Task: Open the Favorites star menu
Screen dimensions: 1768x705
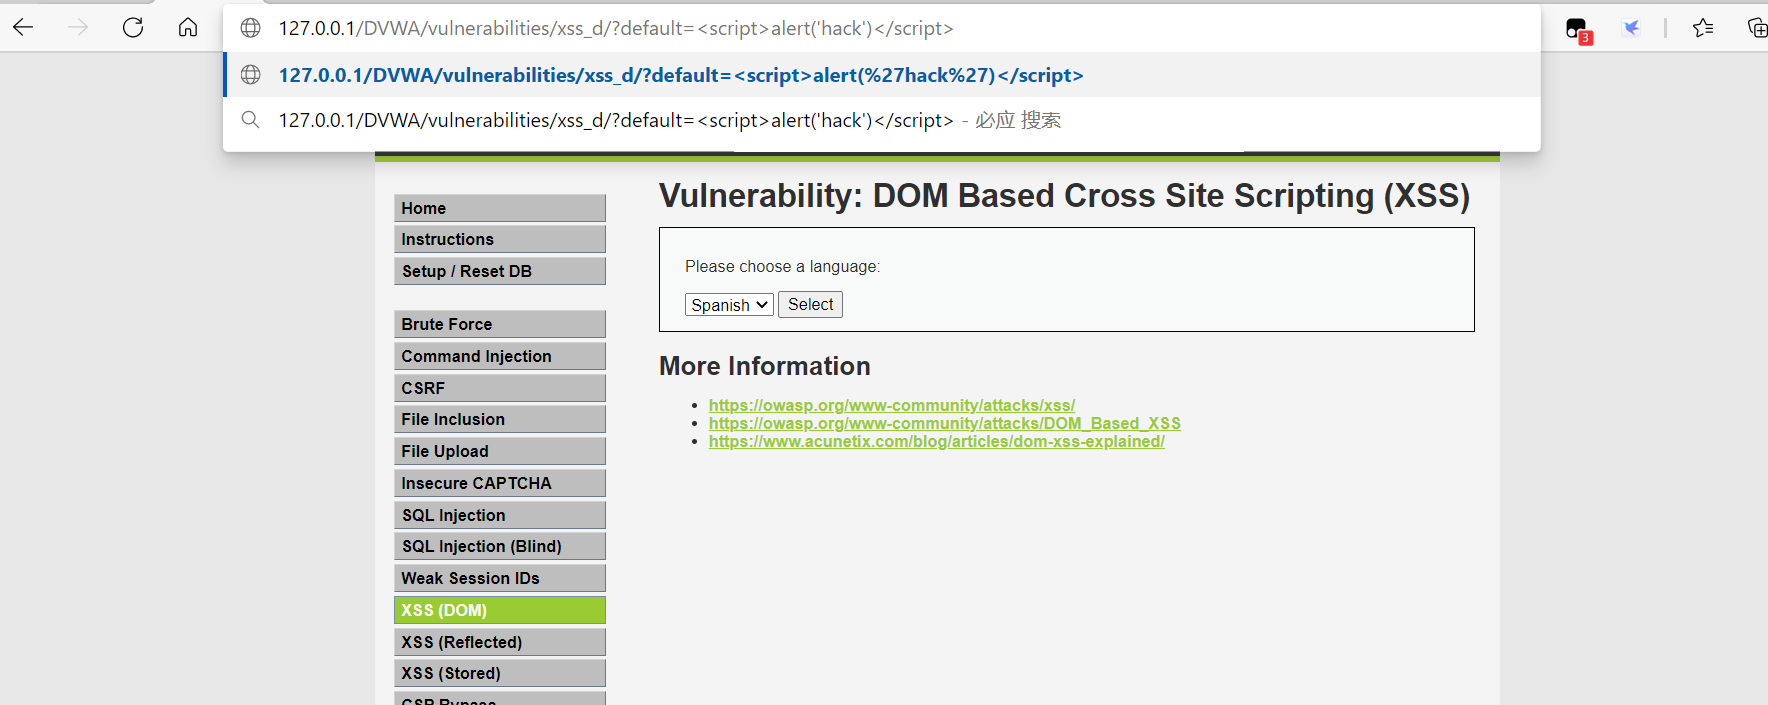Action: click(x=1703, y=28)
